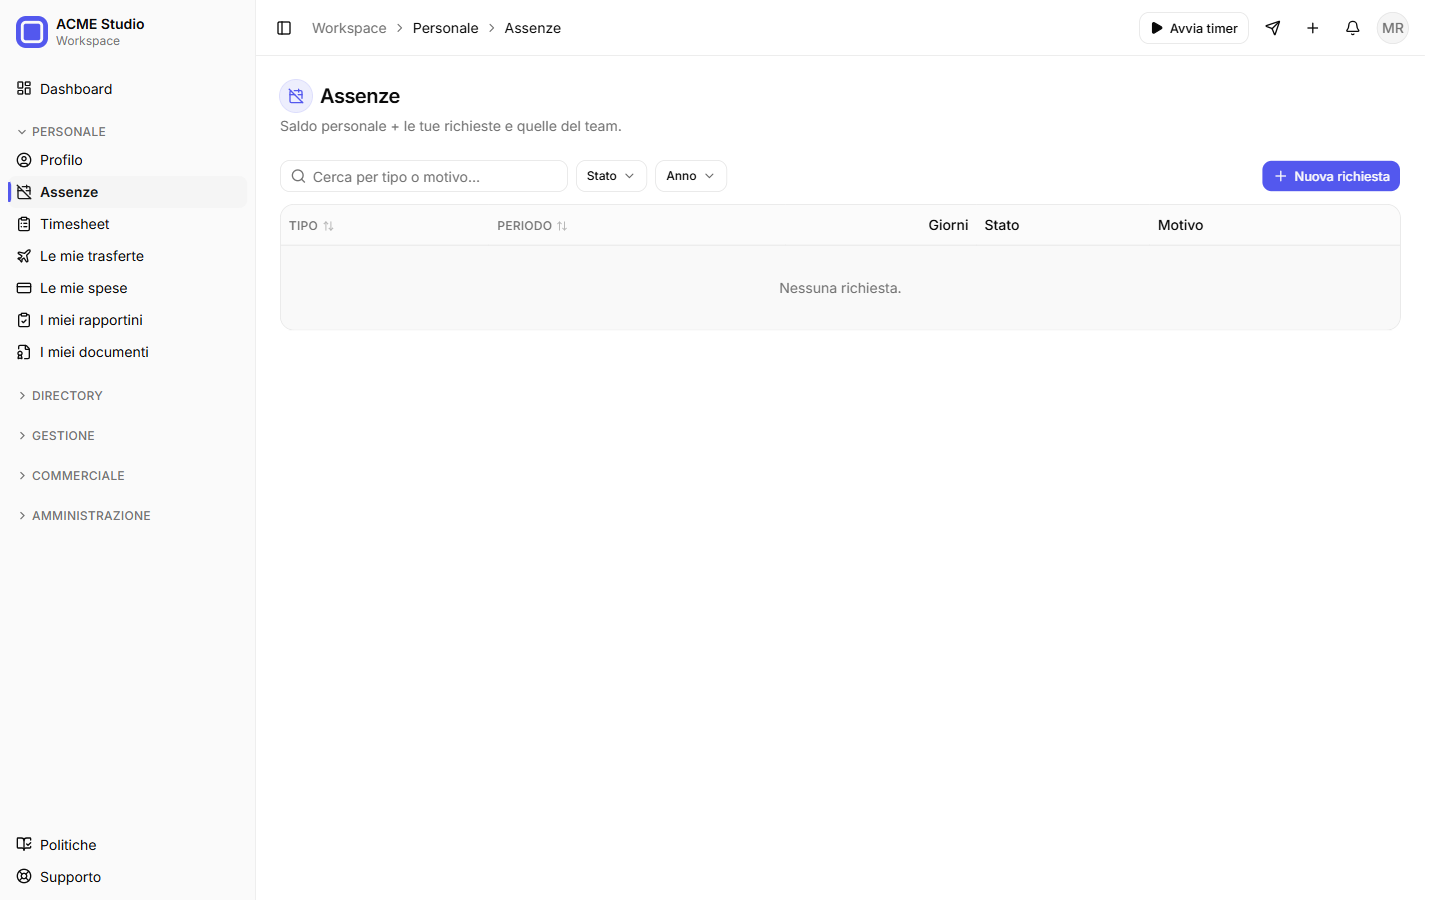This screenshot has width=1440, height=900.
Task: Click the Assenze calendar icon in sidebar
Action: (x=24, y=192)
